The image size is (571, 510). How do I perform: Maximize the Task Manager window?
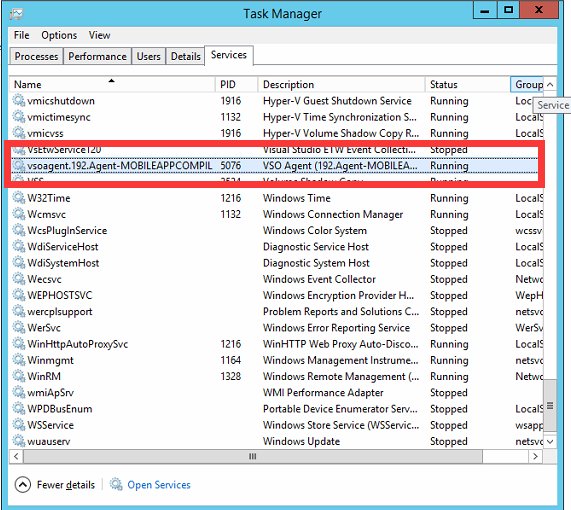click(508, 10)
